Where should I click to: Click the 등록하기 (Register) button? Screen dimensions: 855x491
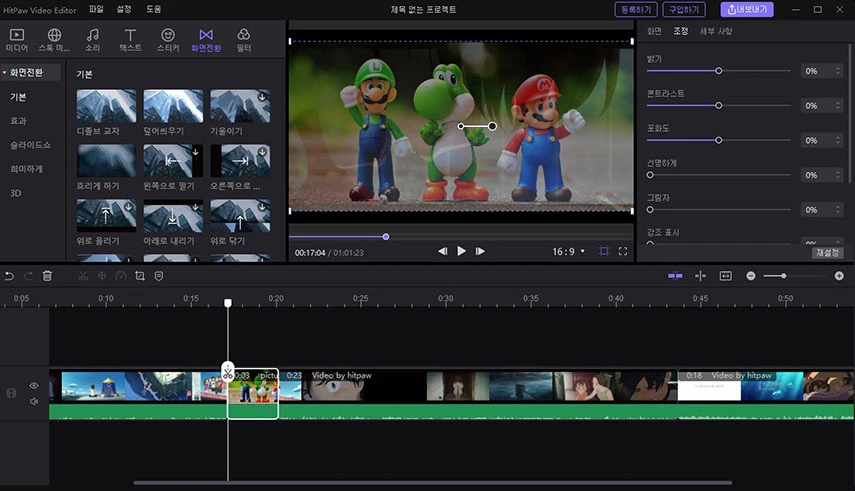tap(636, 9)
